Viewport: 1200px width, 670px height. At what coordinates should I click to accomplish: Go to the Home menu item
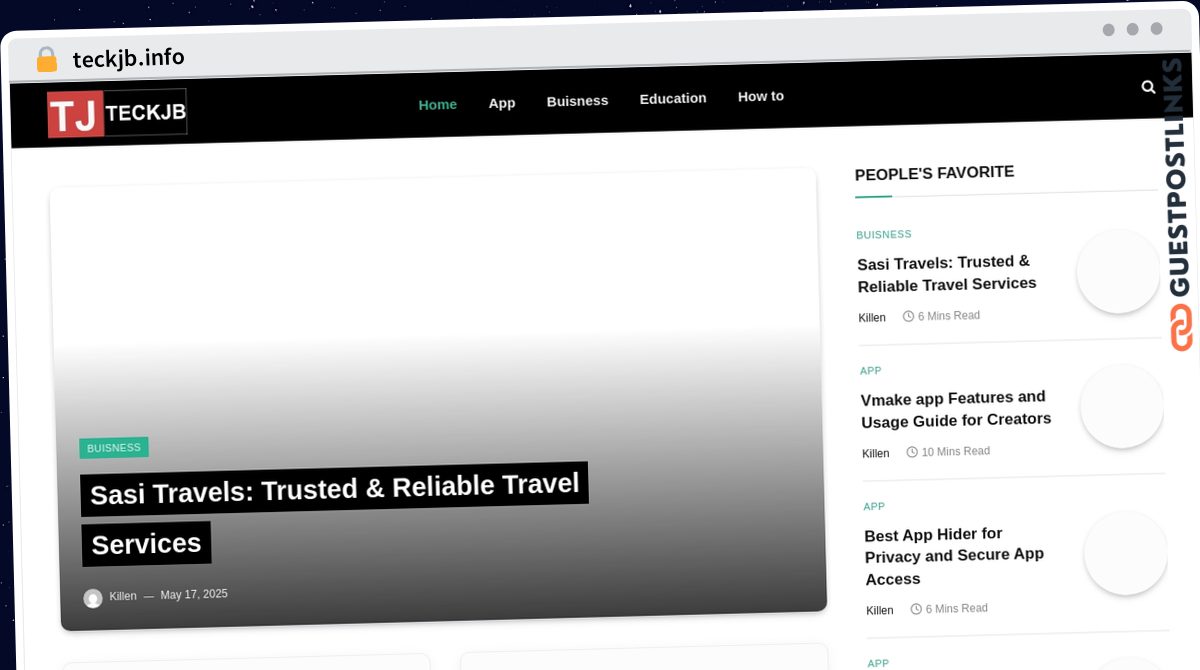[x=437, y=104]
